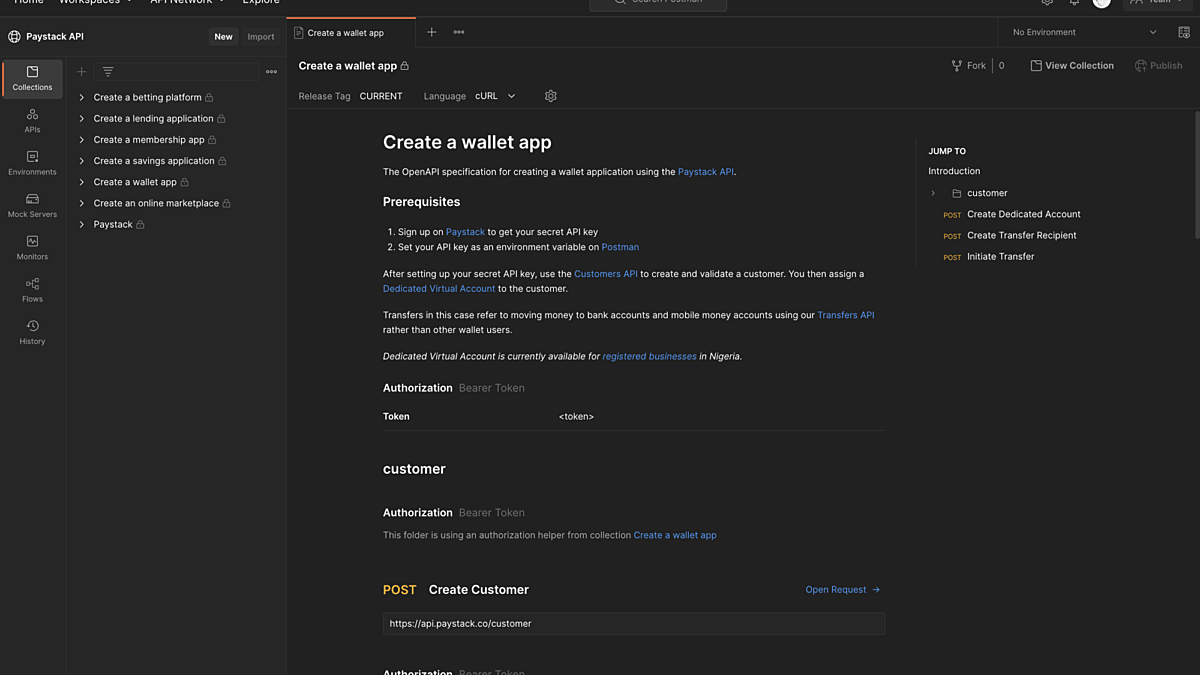Open the Paystack API link in description
This screenshot has width=1200, height=675.
(x=706, y=172)
